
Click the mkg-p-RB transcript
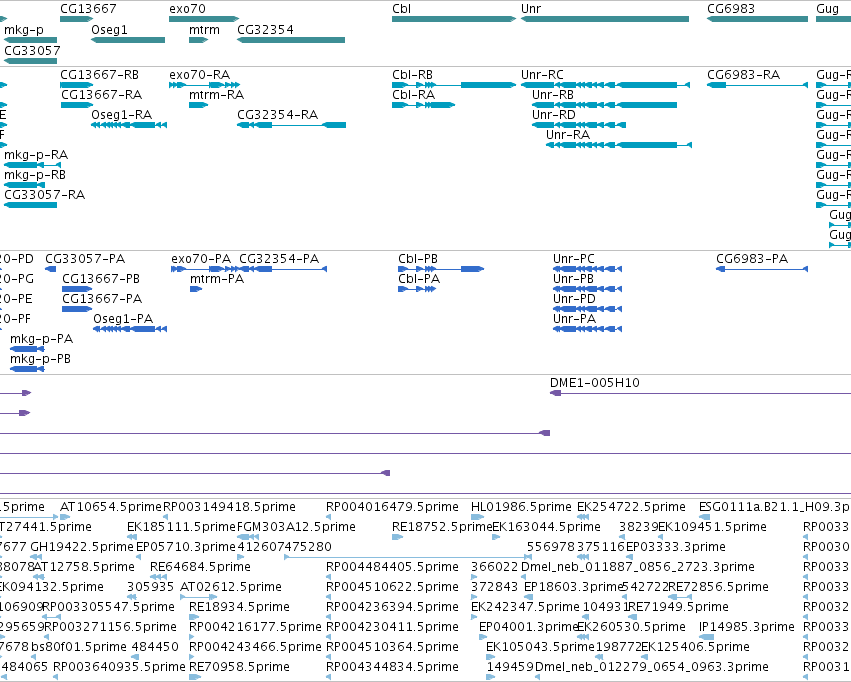point(24,185)
